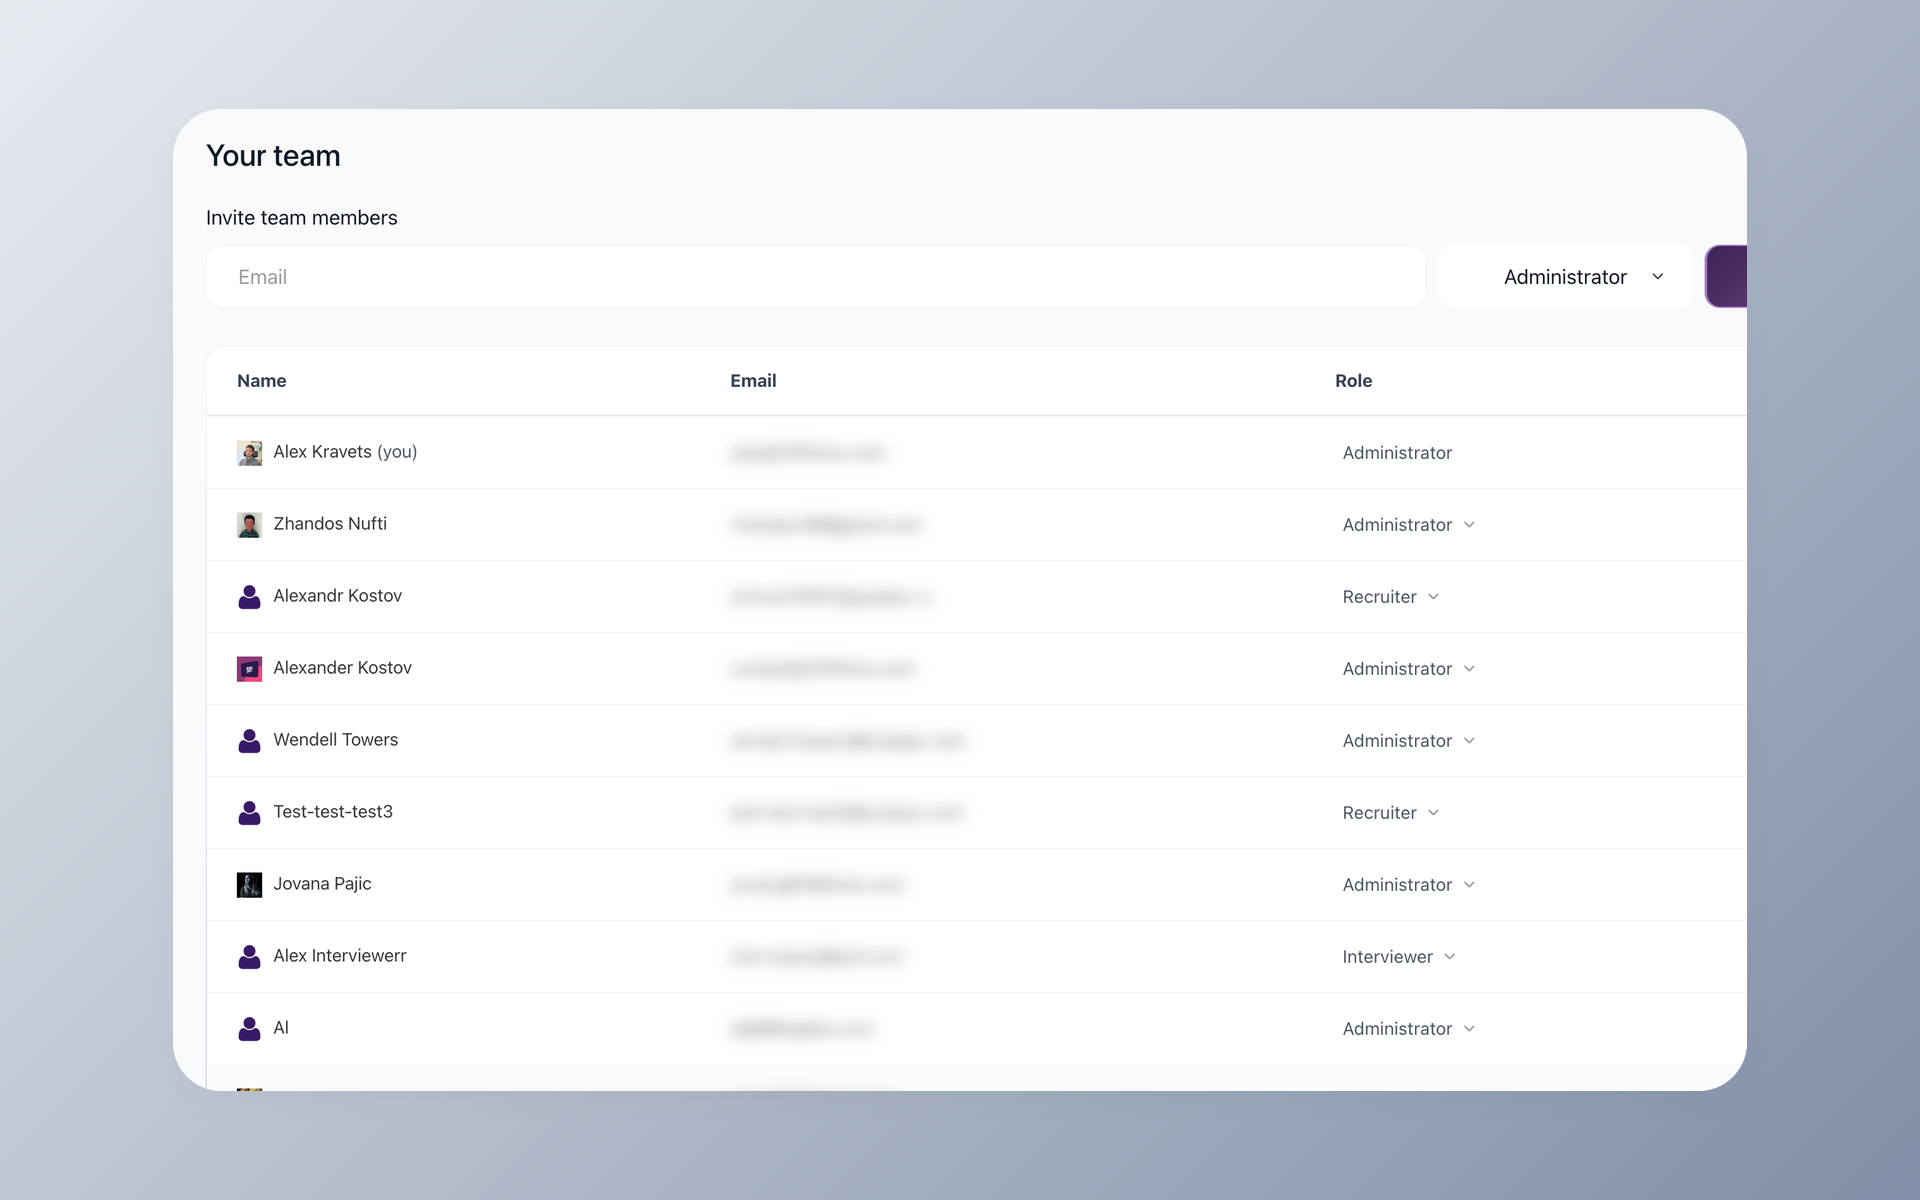Select the name Alexandr Kostov

coord(337,596)
